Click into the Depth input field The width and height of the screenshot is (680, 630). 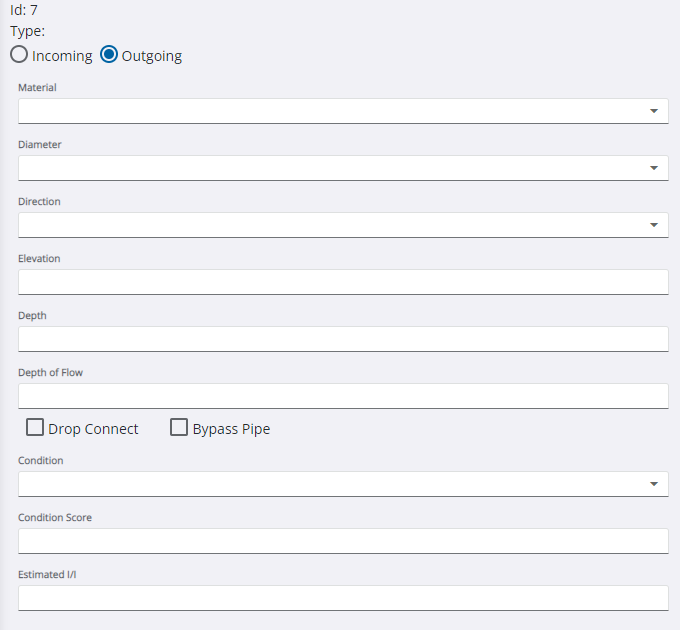point(343,339)
